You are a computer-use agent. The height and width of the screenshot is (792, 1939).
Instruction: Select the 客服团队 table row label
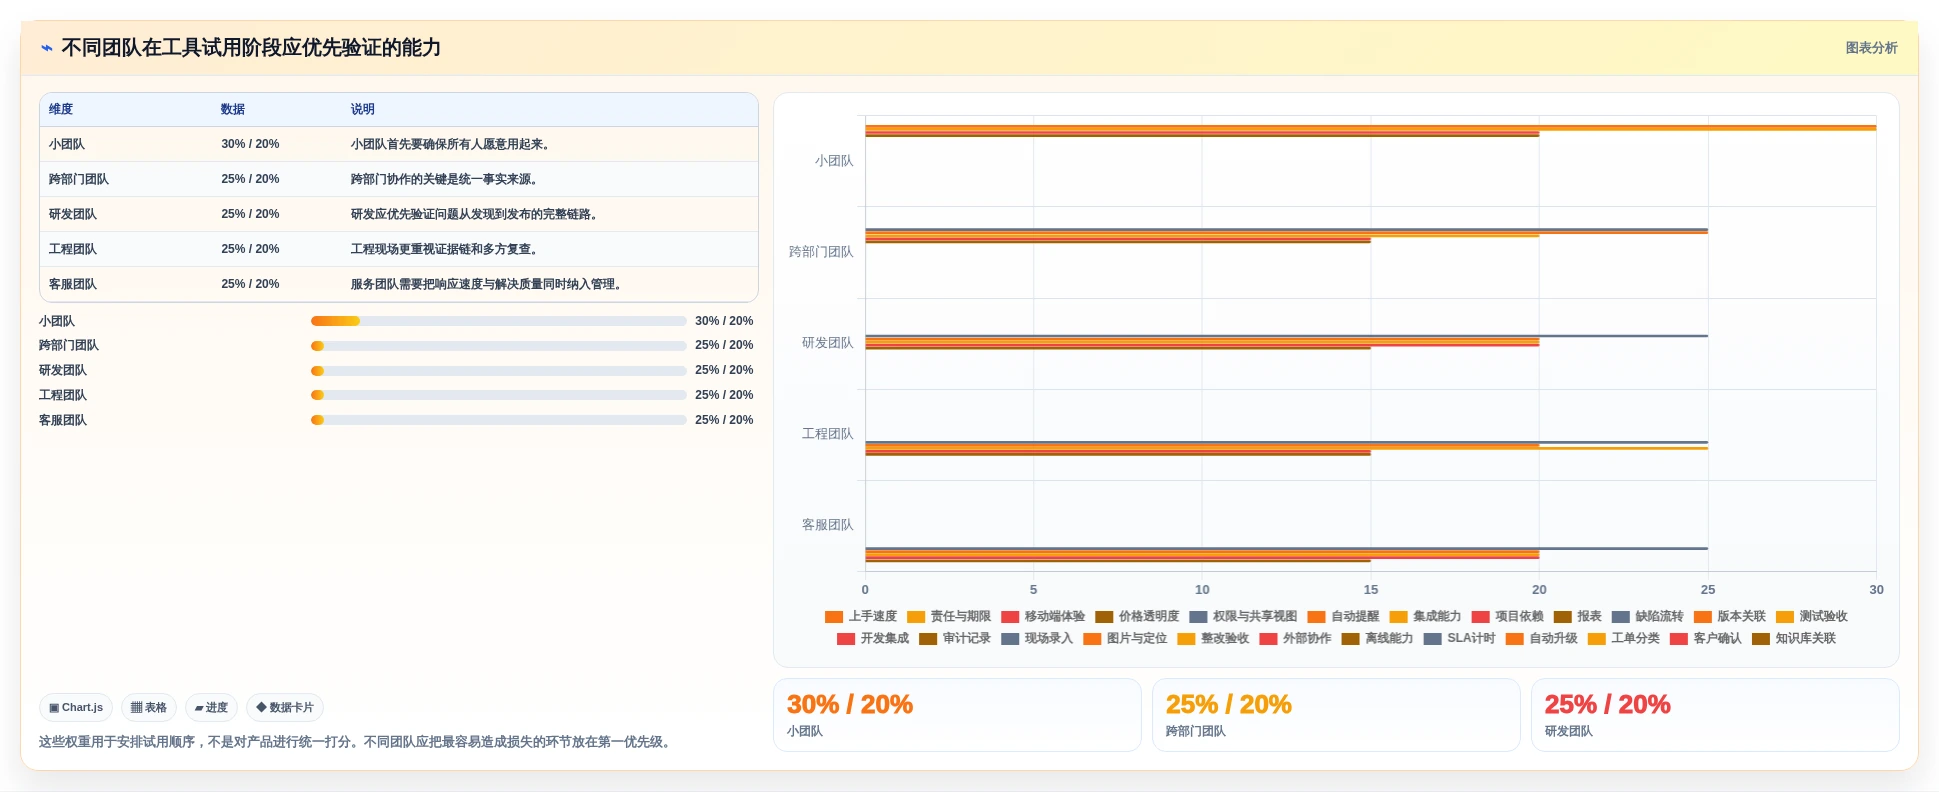(x=73, y=284)
